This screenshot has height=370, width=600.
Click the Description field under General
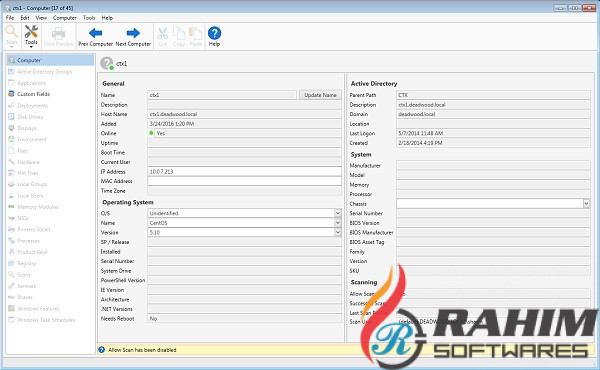pyautogui.click(x=245, y=104)
